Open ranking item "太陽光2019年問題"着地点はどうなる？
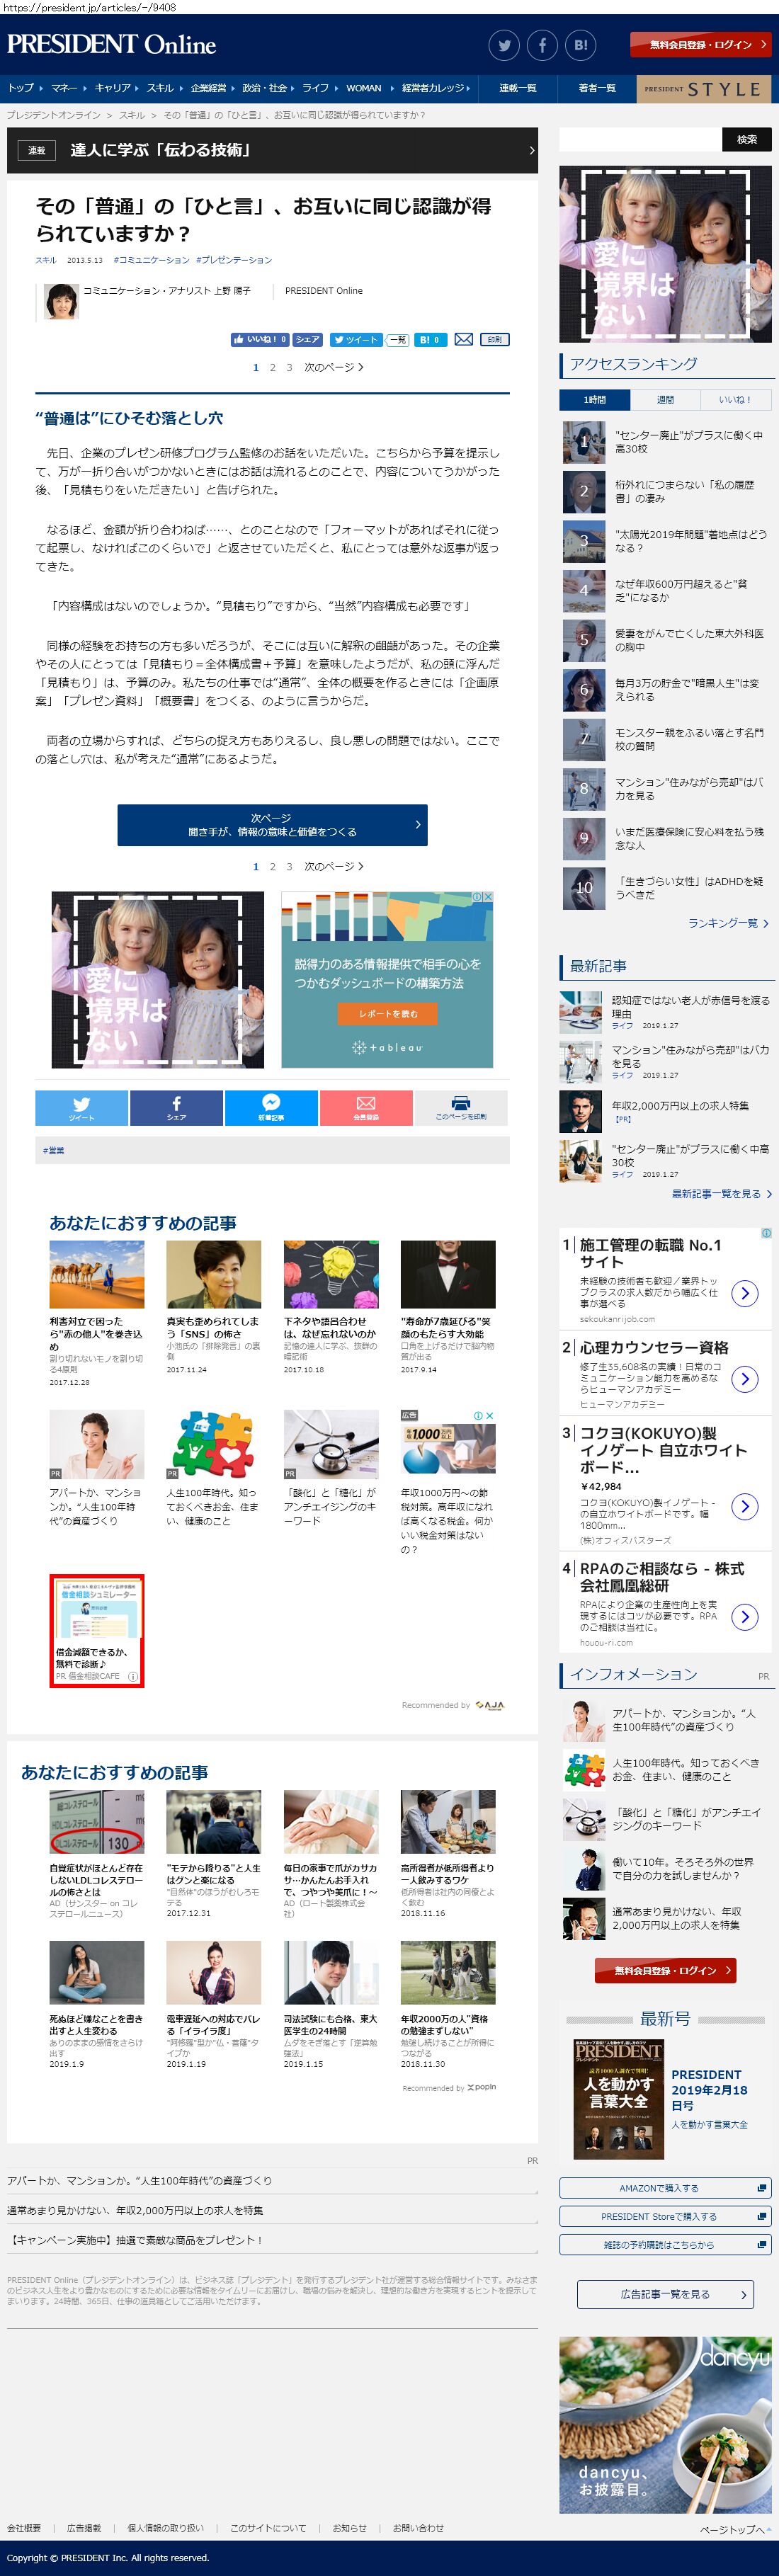The image size is (779, 2576). click(x=690, y=541)
